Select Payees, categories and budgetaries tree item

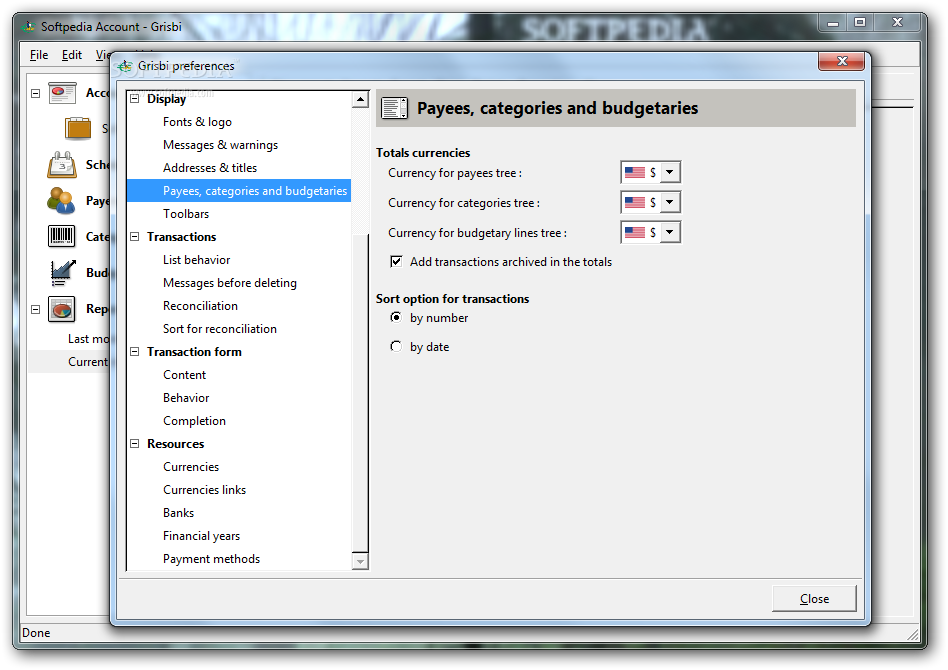coord(239,190)
